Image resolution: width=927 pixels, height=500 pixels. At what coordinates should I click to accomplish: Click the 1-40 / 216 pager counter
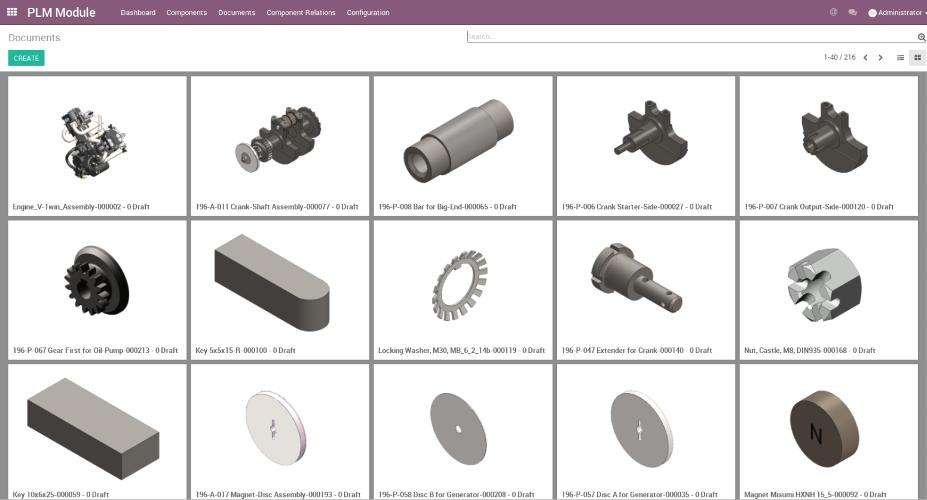(x=840, y=57)
